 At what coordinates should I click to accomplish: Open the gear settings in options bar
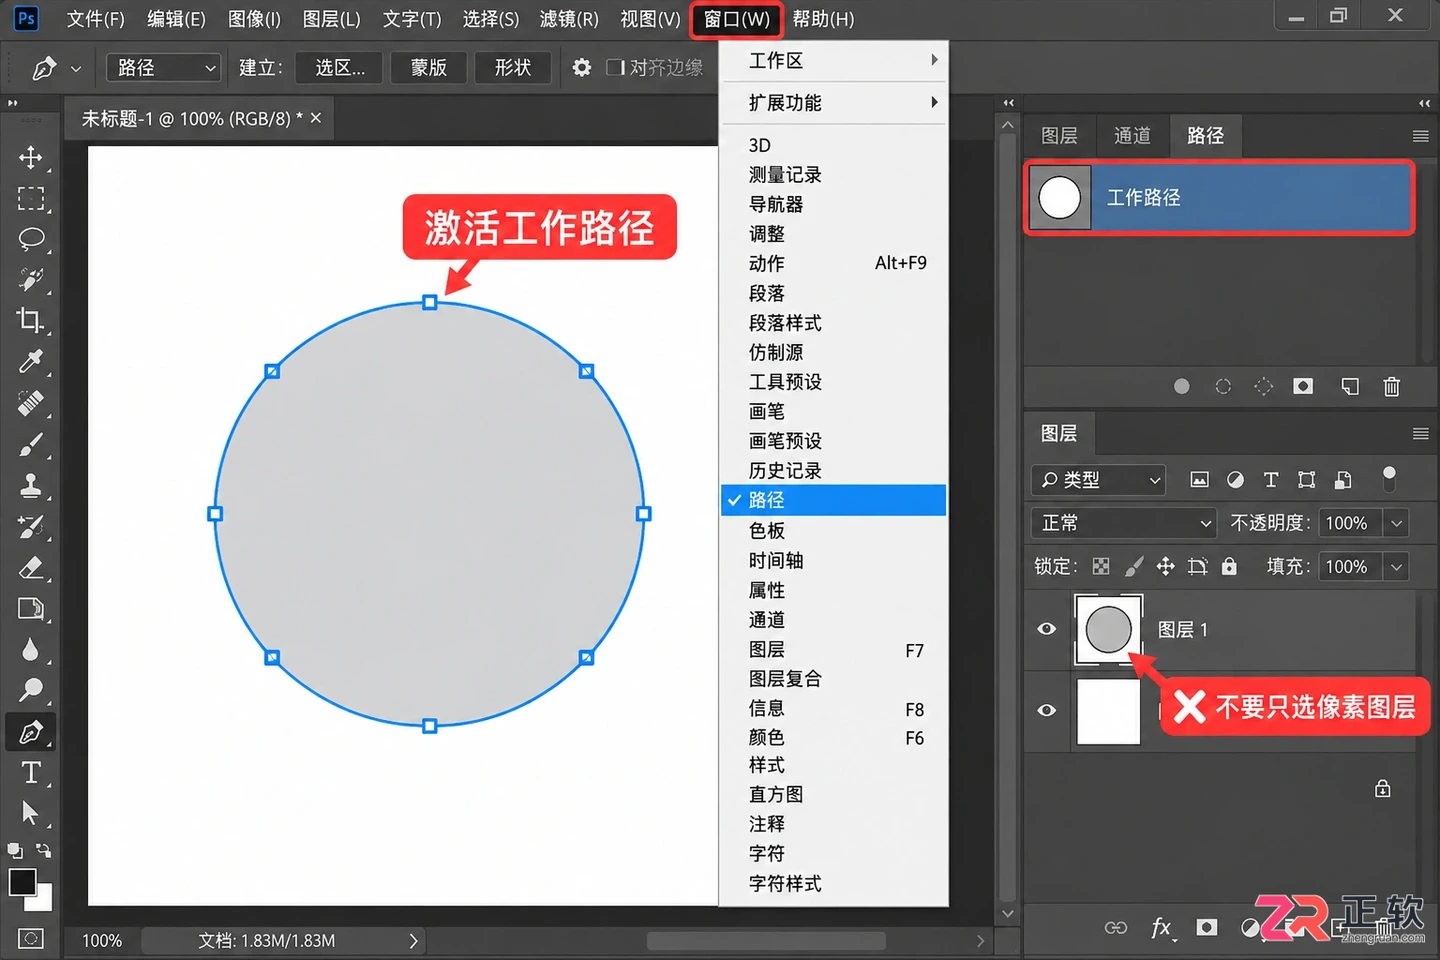pyautogui.click(x=582, y=68)
